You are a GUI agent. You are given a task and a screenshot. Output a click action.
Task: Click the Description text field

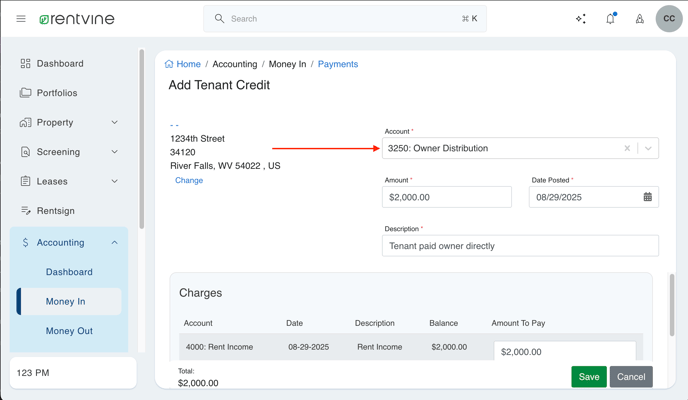(x=520, y=246)
